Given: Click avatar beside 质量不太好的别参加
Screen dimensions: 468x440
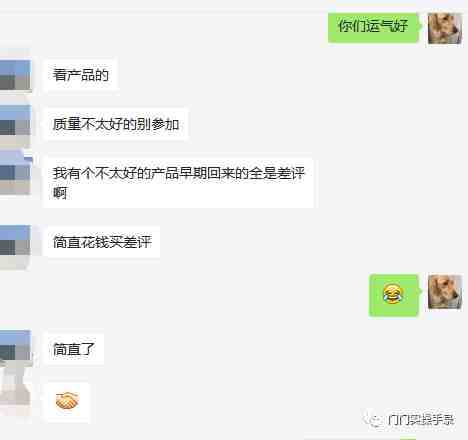Looking at the screenshot, I should pyautogui.click(x=15, y=126).
